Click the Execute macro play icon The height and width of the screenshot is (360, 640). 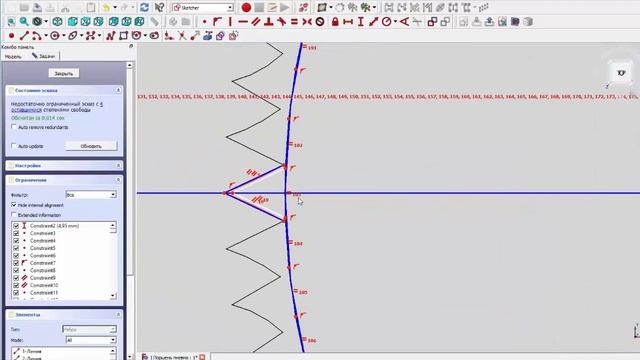pos(285,7)
